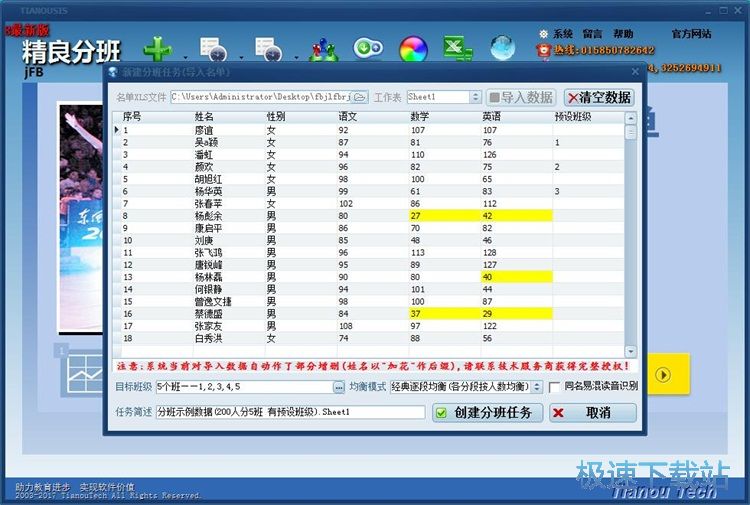Click the gear icon beside 系统
Viewport: 750px width, 505px height.
[544, 34]
